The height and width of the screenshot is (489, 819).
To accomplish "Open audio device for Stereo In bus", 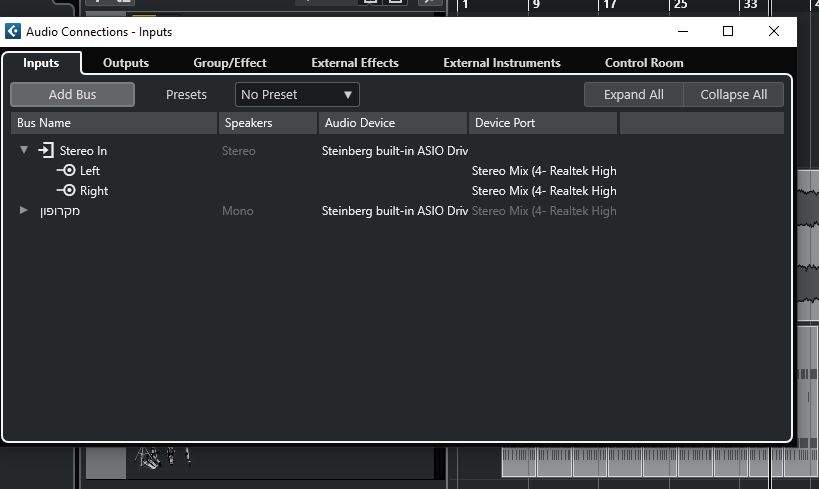I will pyautogui.click(x=394, y=151).
